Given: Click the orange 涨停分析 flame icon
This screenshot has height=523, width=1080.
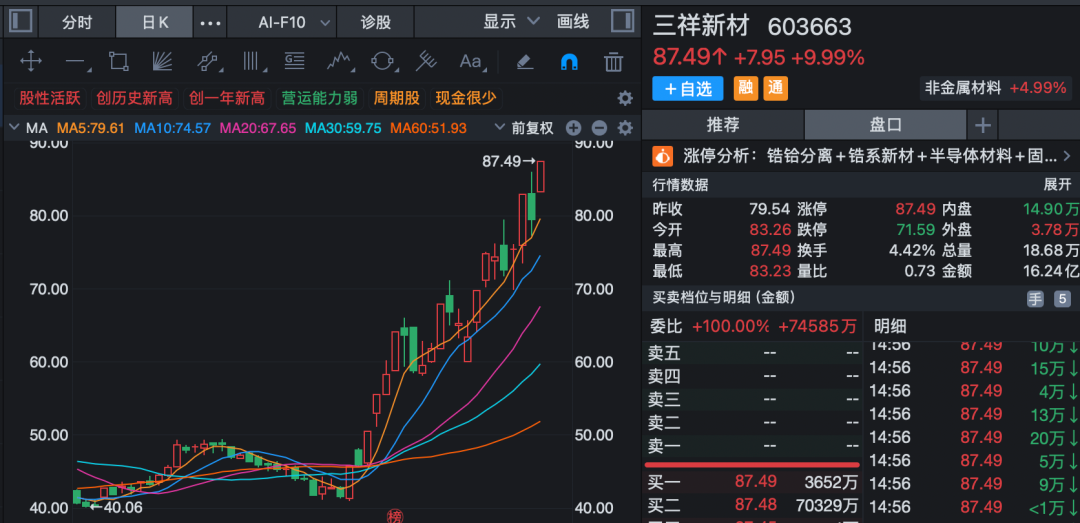Looking at the screenshot, I should (663, 156).
